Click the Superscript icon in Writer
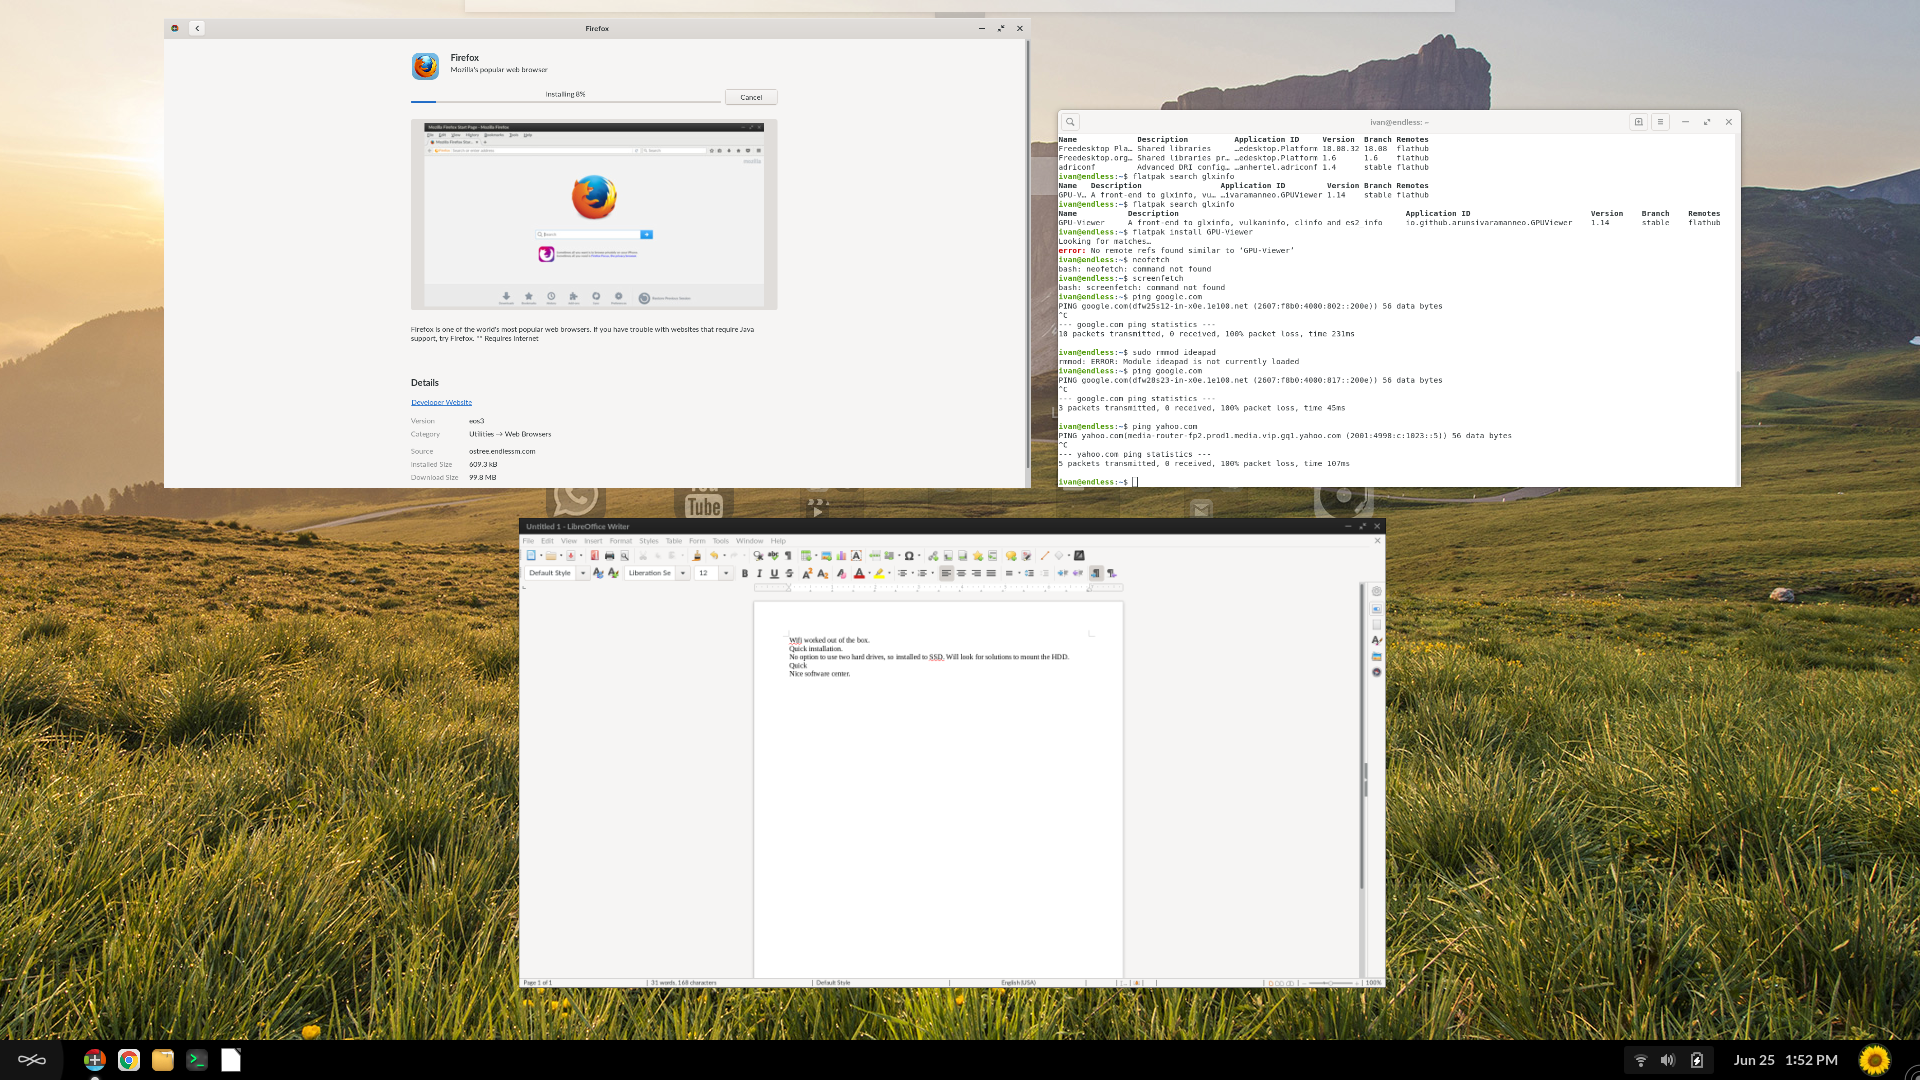Screen dimensions: 1920x1080 [807, 573]
